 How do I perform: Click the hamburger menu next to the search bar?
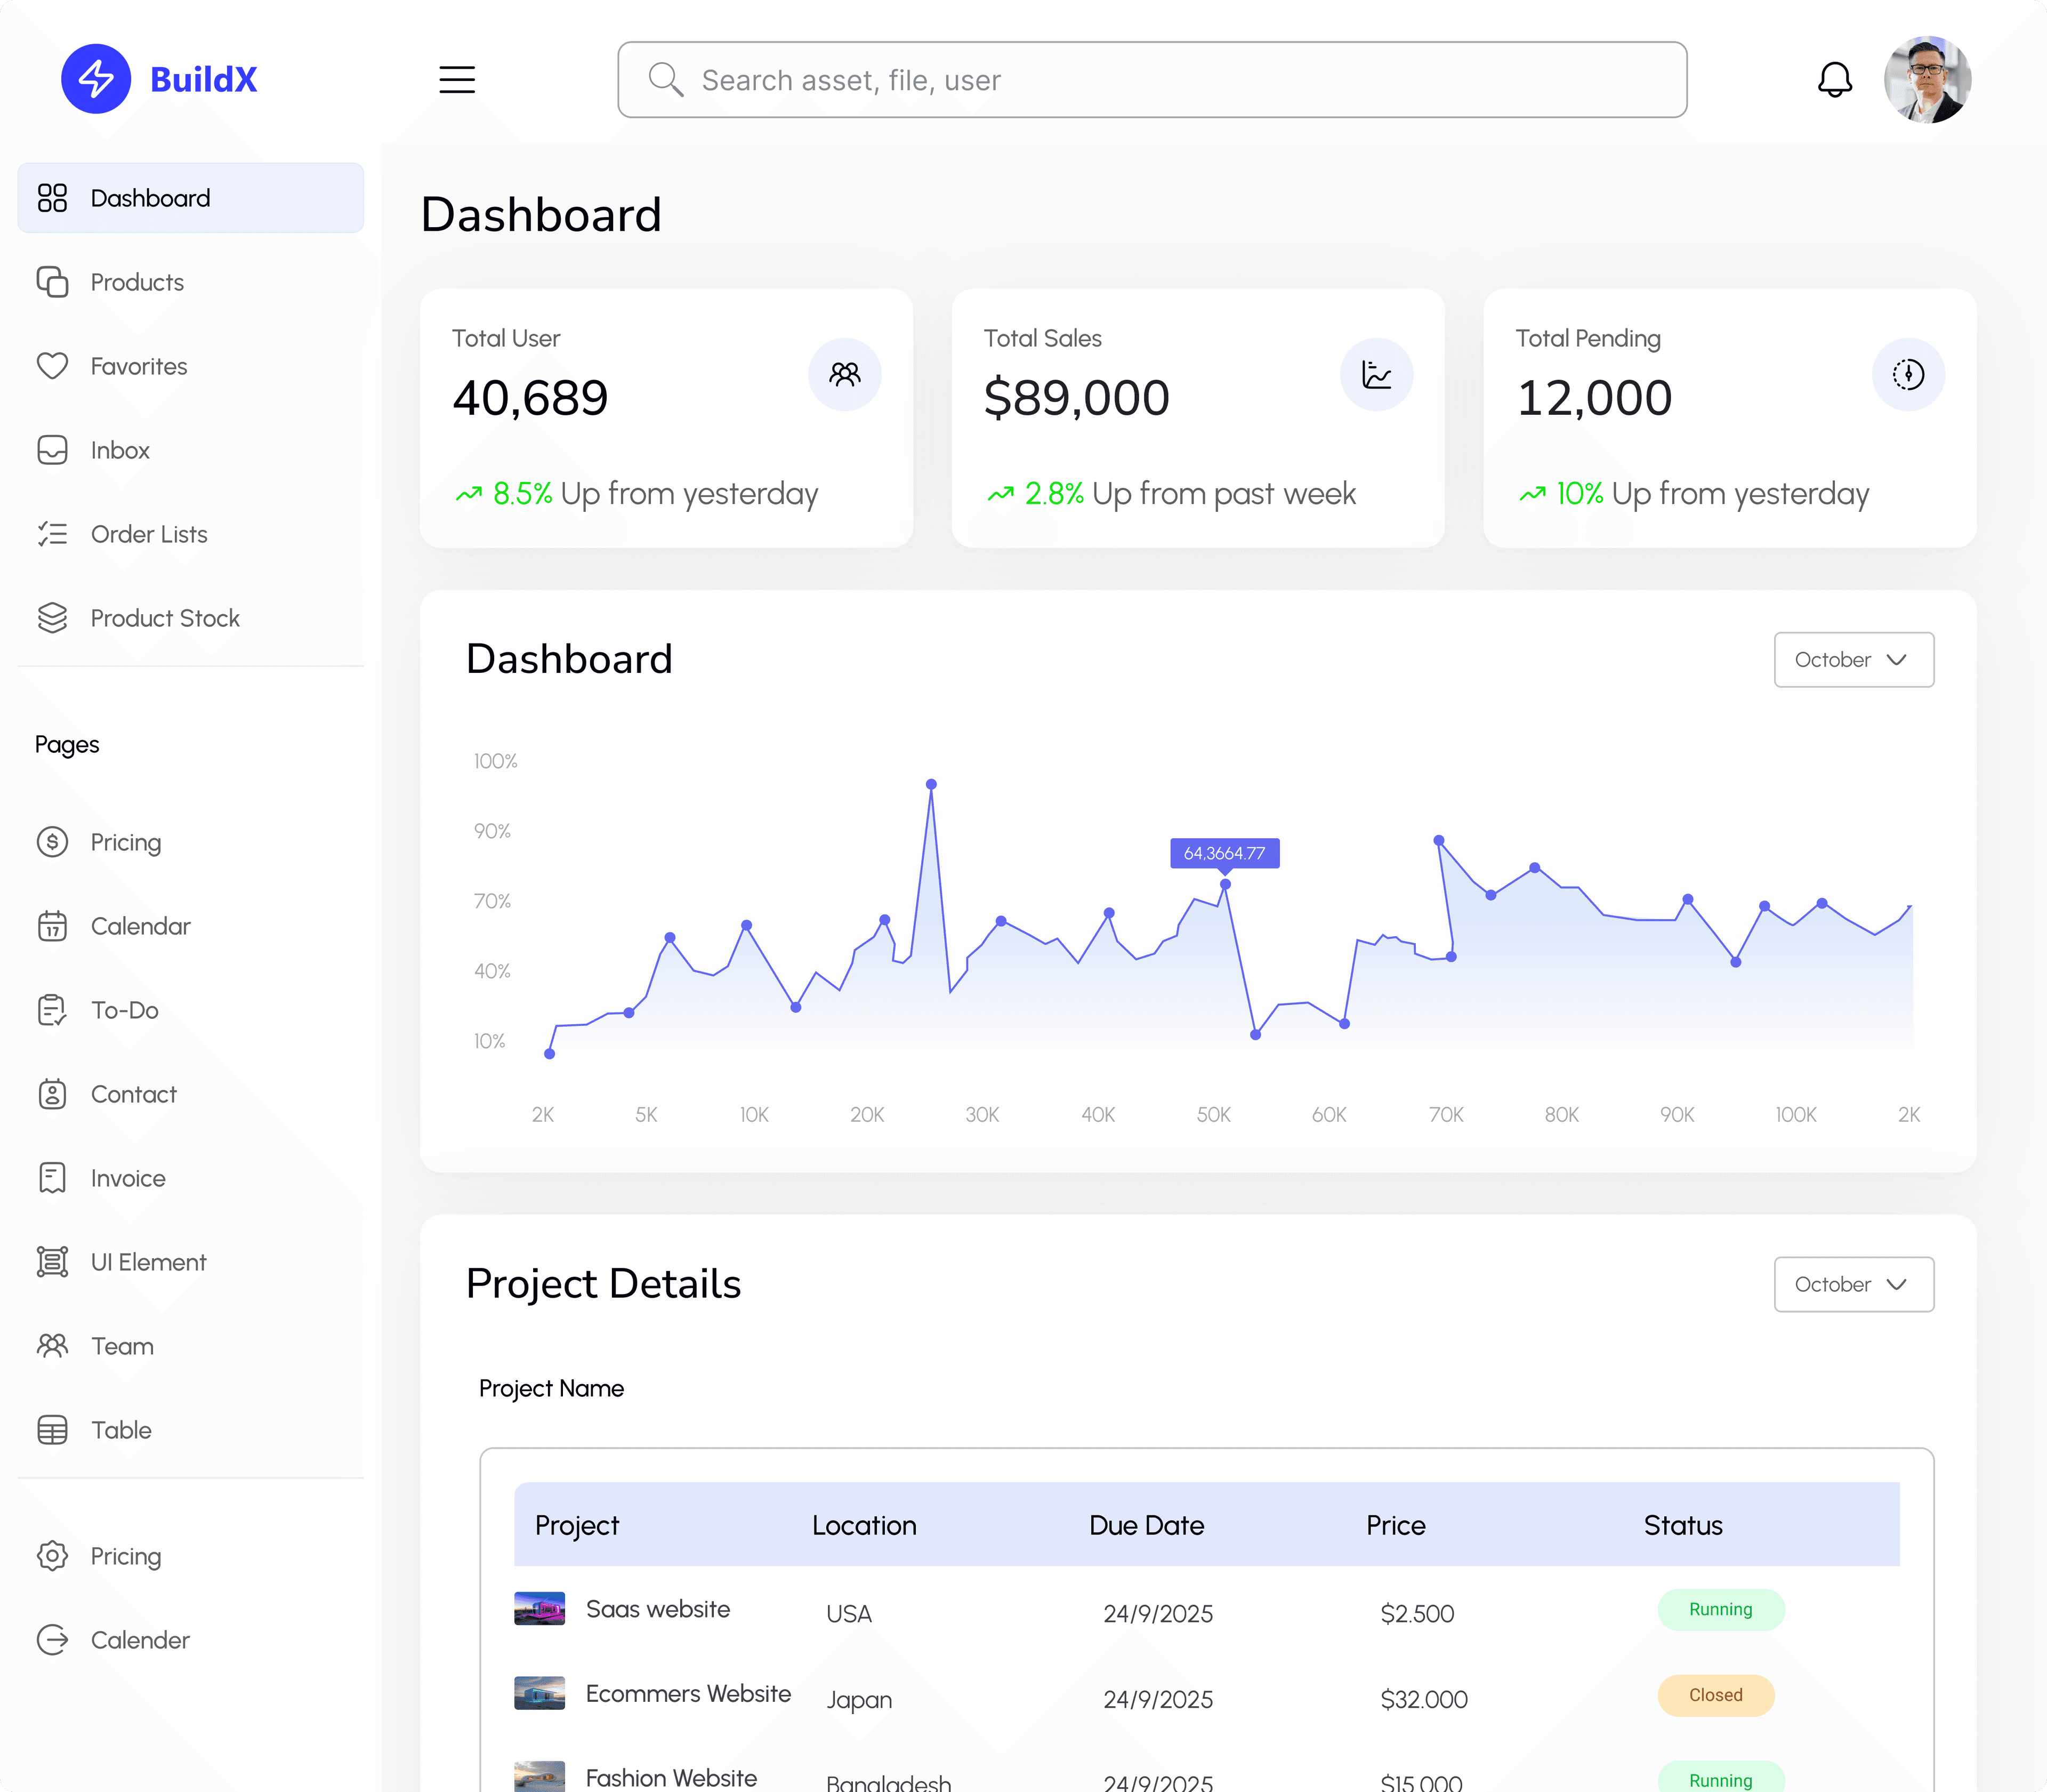coord(457,80)
